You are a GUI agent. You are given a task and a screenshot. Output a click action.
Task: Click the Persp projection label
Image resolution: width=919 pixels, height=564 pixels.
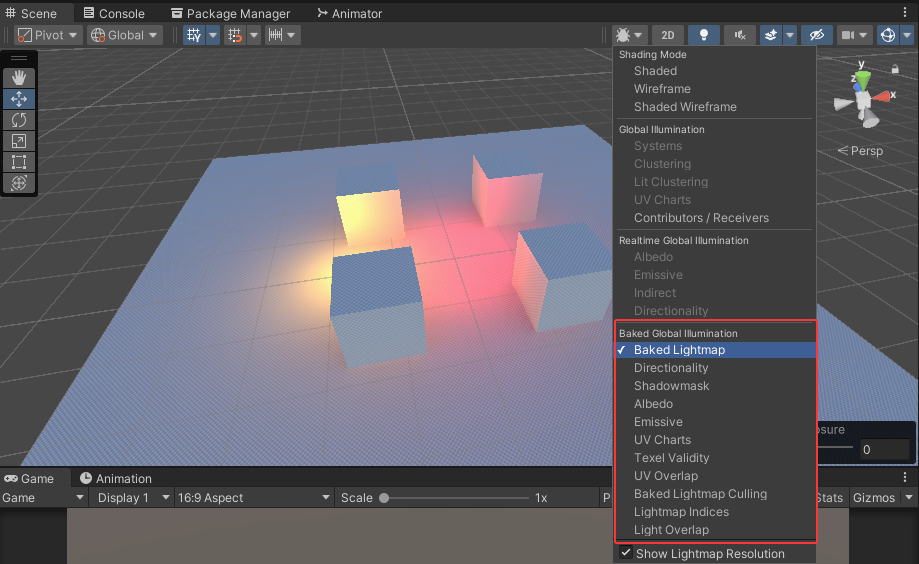tap(860, 151)
